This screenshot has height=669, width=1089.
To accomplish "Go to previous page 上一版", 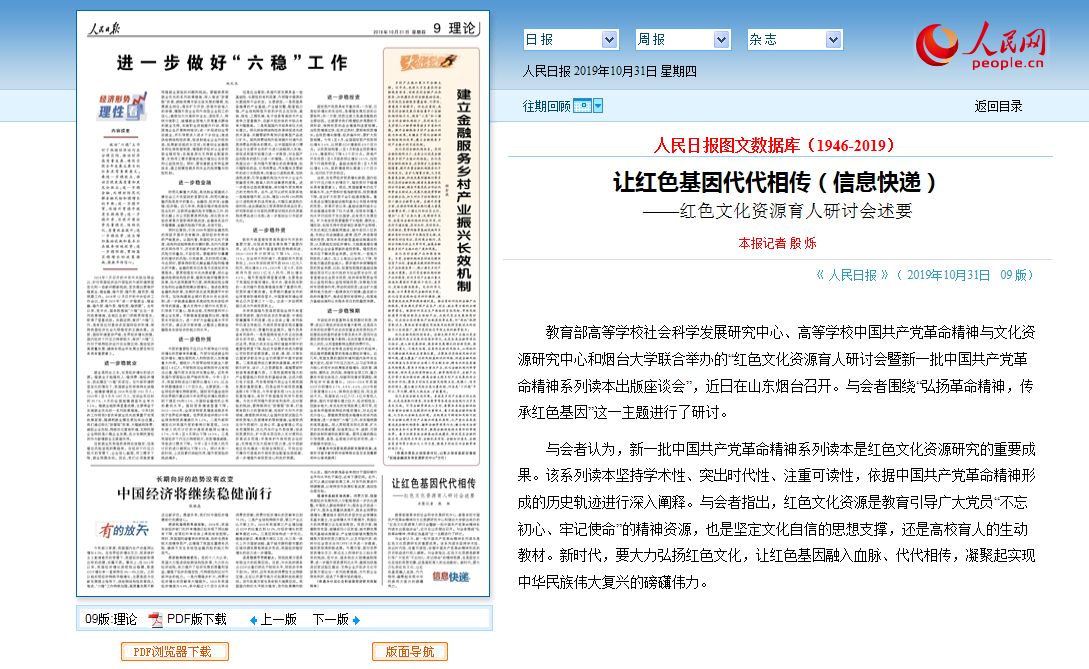I will coord(279,620).
